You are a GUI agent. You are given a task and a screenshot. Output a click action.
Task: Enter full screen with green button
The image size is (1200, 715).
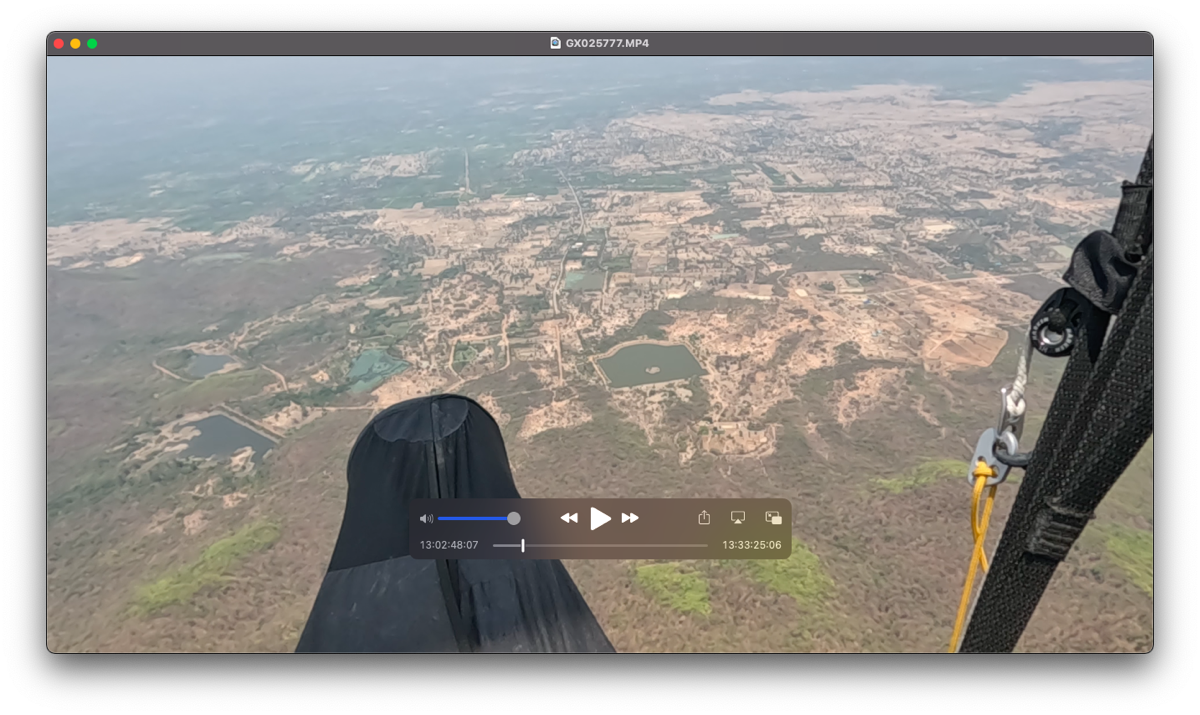click(92, 44)
